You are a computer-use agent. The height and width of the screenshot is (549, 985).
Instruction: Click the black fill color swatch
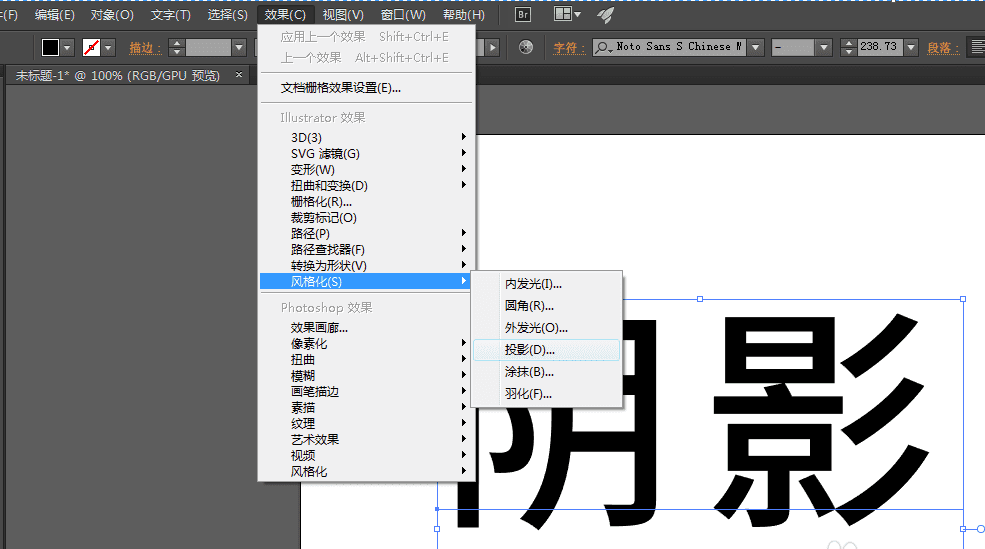point(51,47)
